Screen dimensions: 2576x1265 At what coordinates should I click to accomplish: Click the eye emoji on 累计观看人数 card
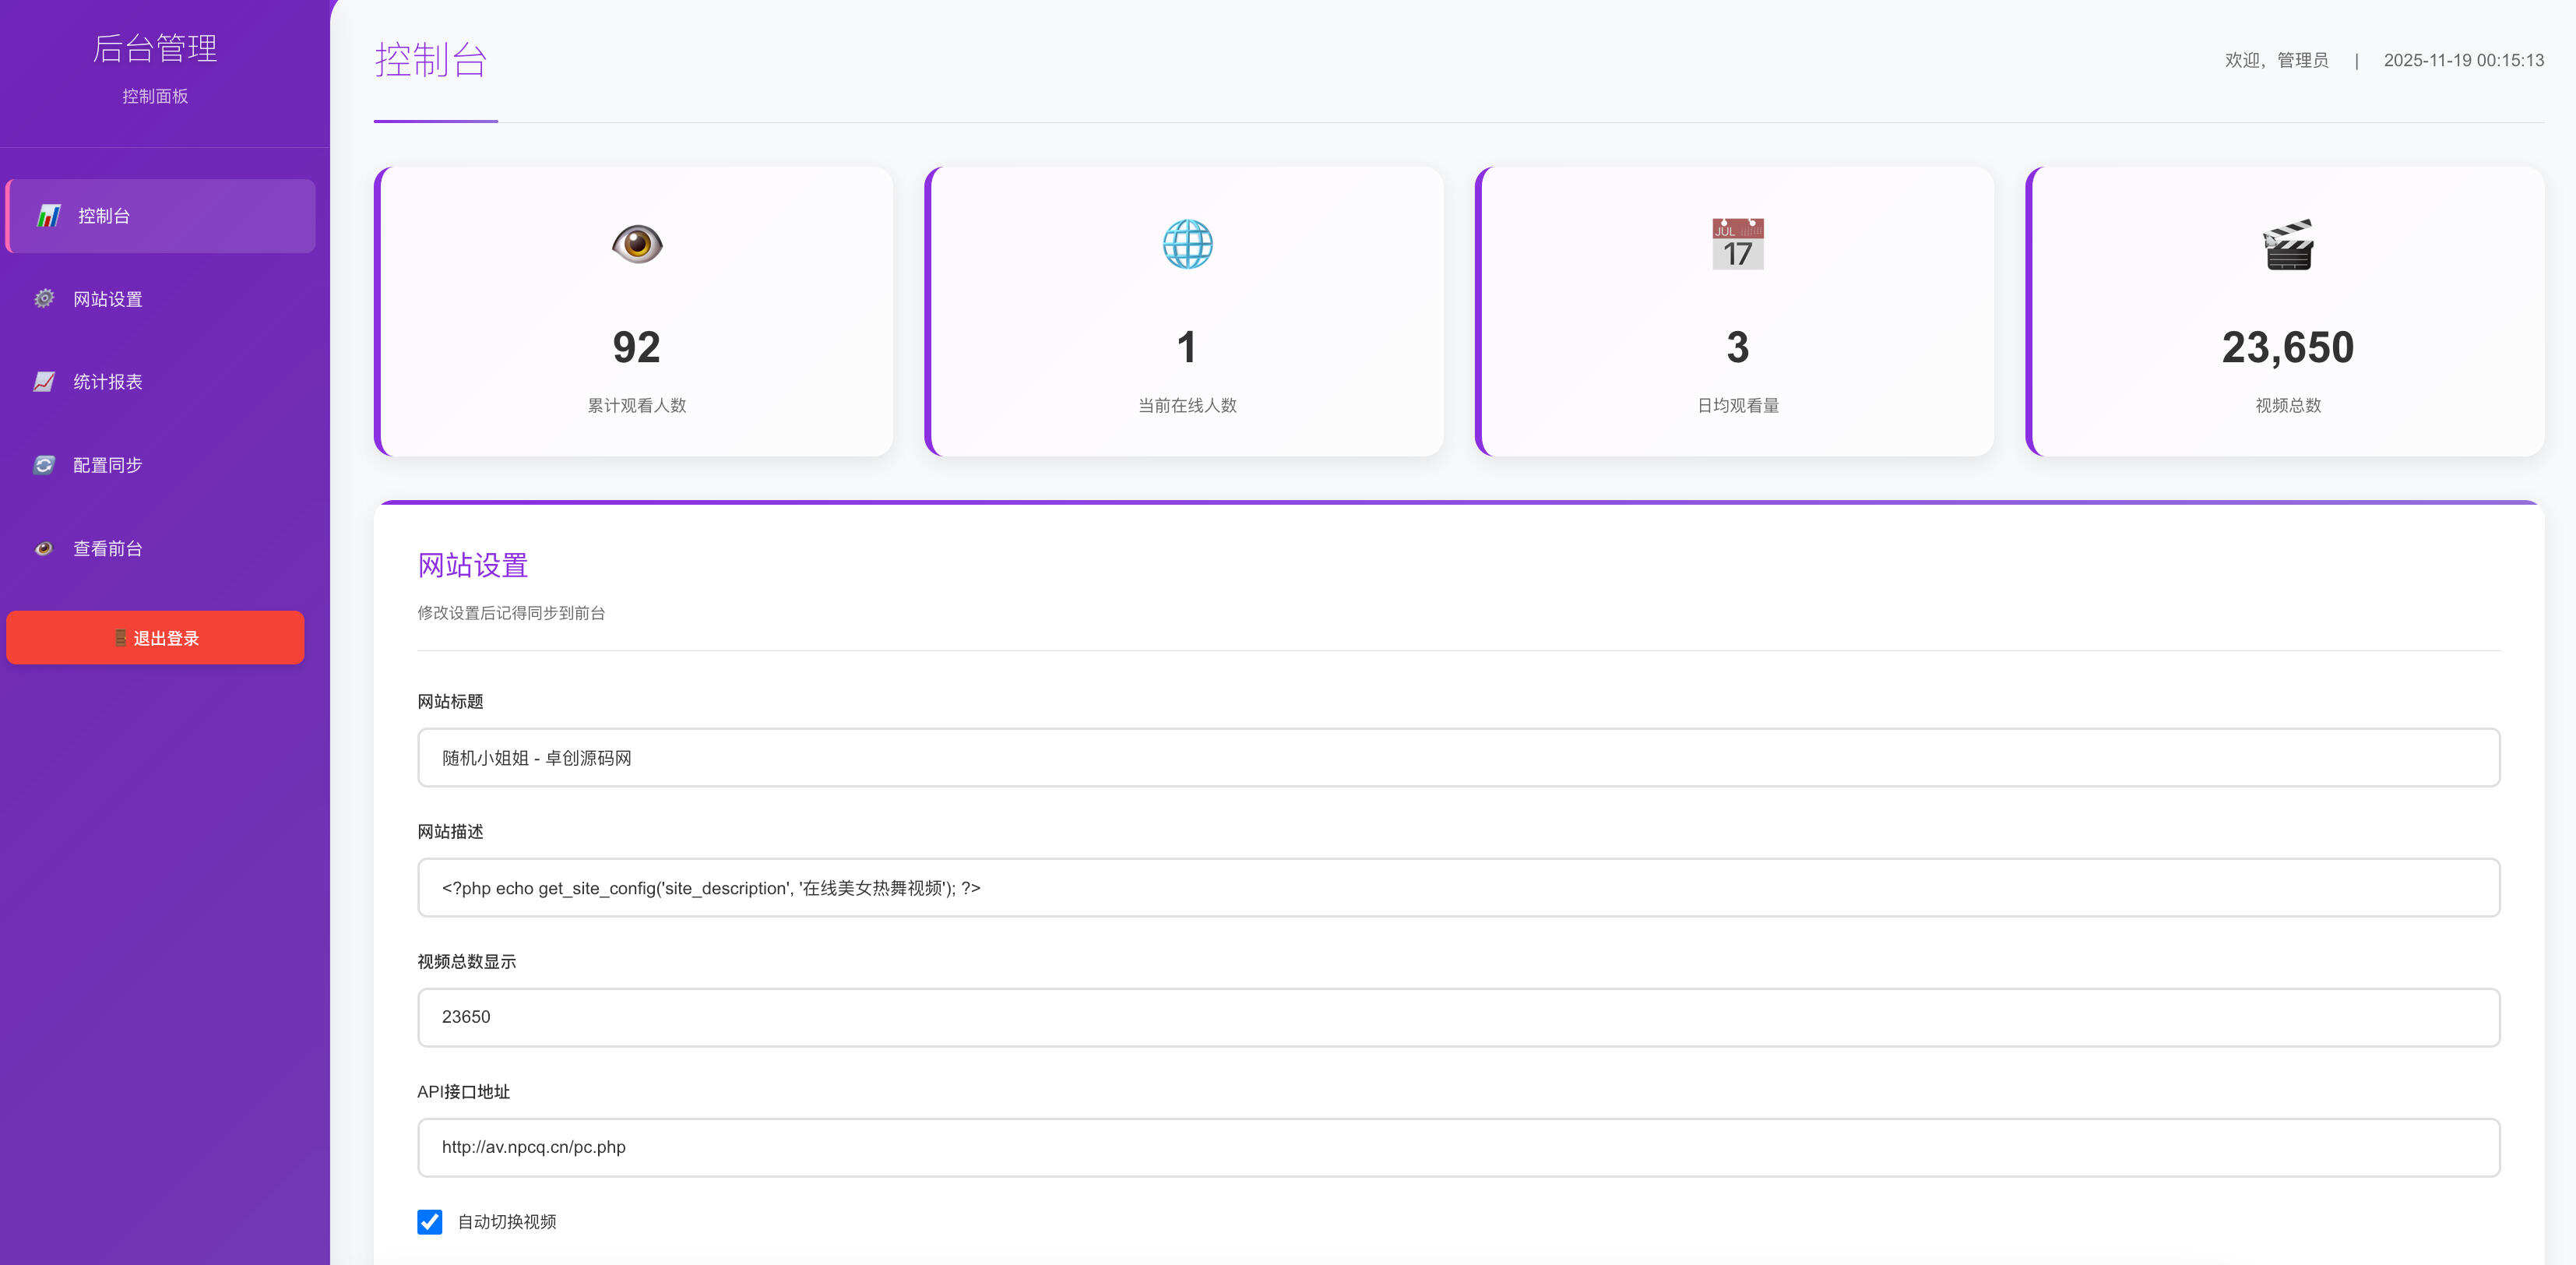[637, 244]
